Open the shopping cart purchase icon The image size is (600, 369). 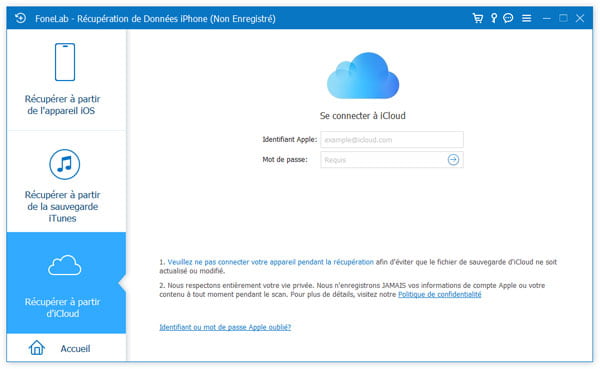tap(478, 18)
